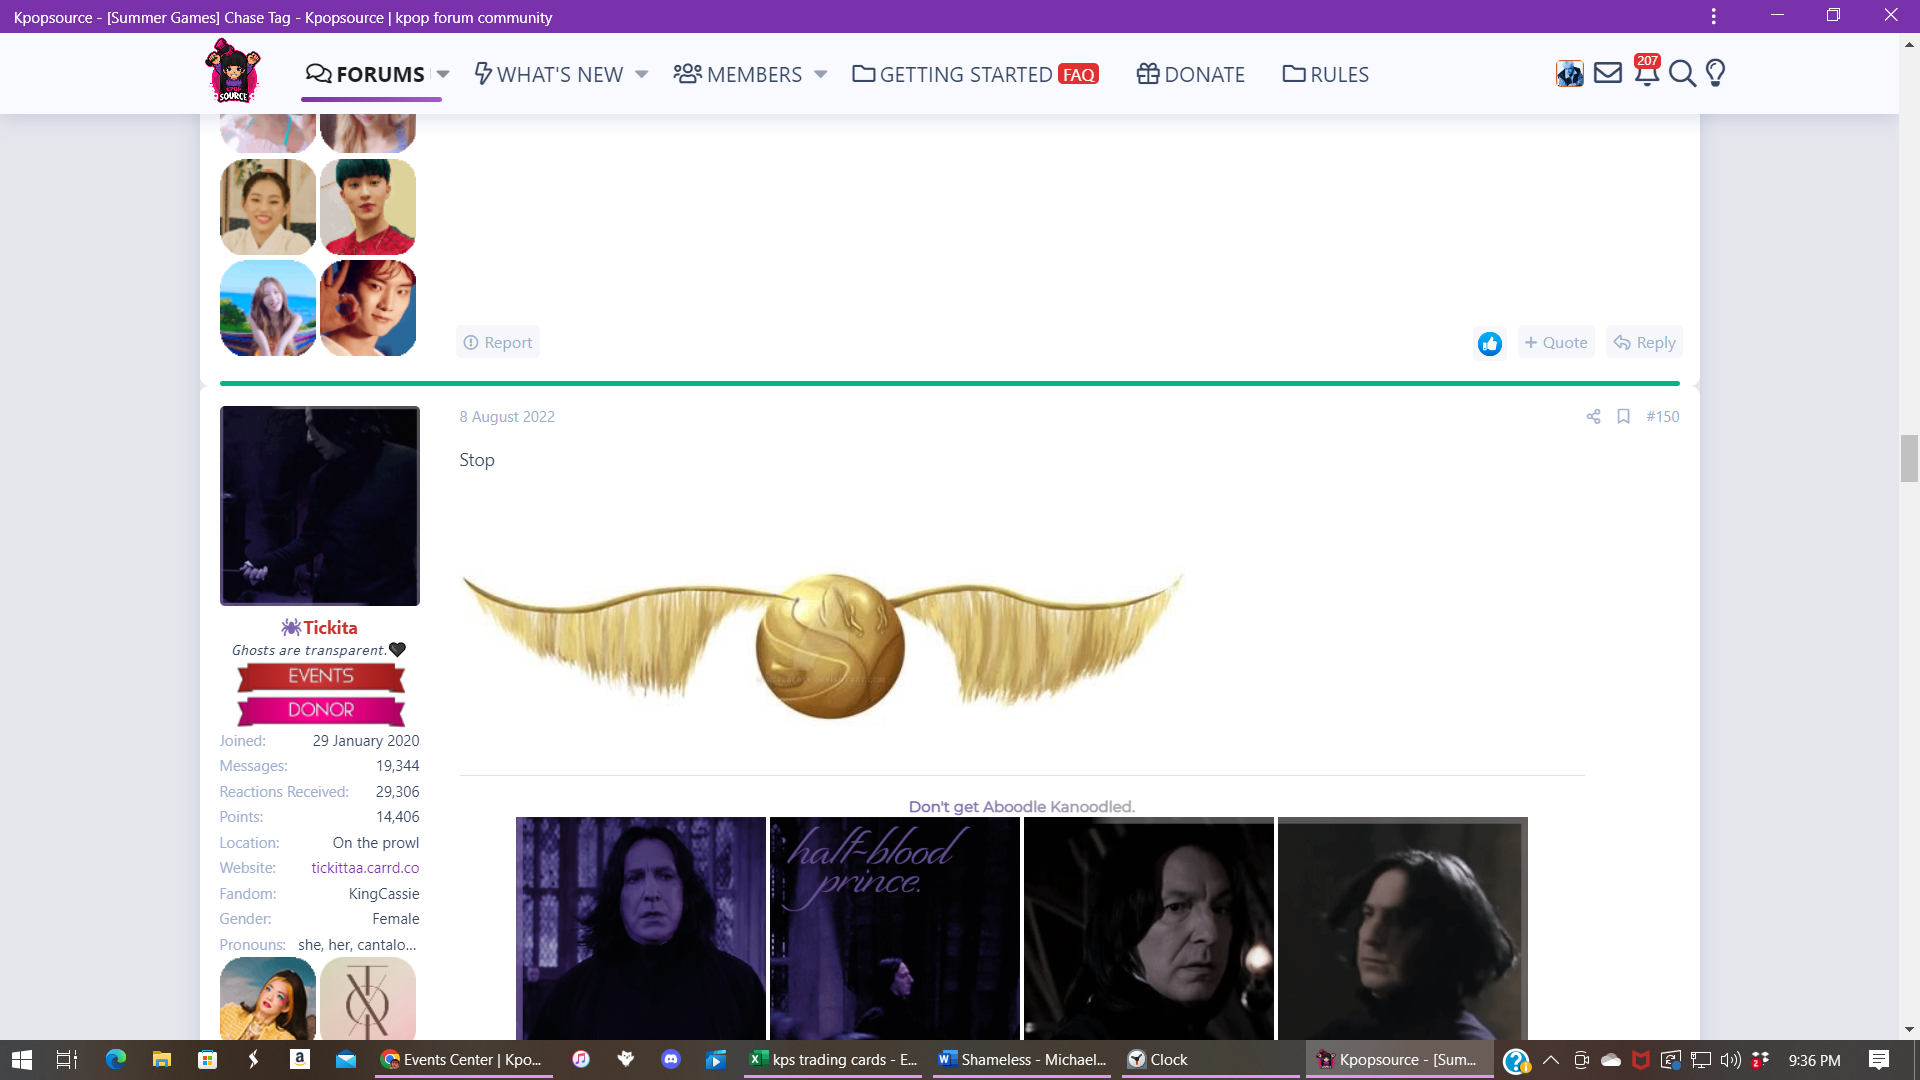This screenshot has width=1920, height=1080.
Task: Open iTunes from the taskbar
Action: click(x=581, y=1059)
